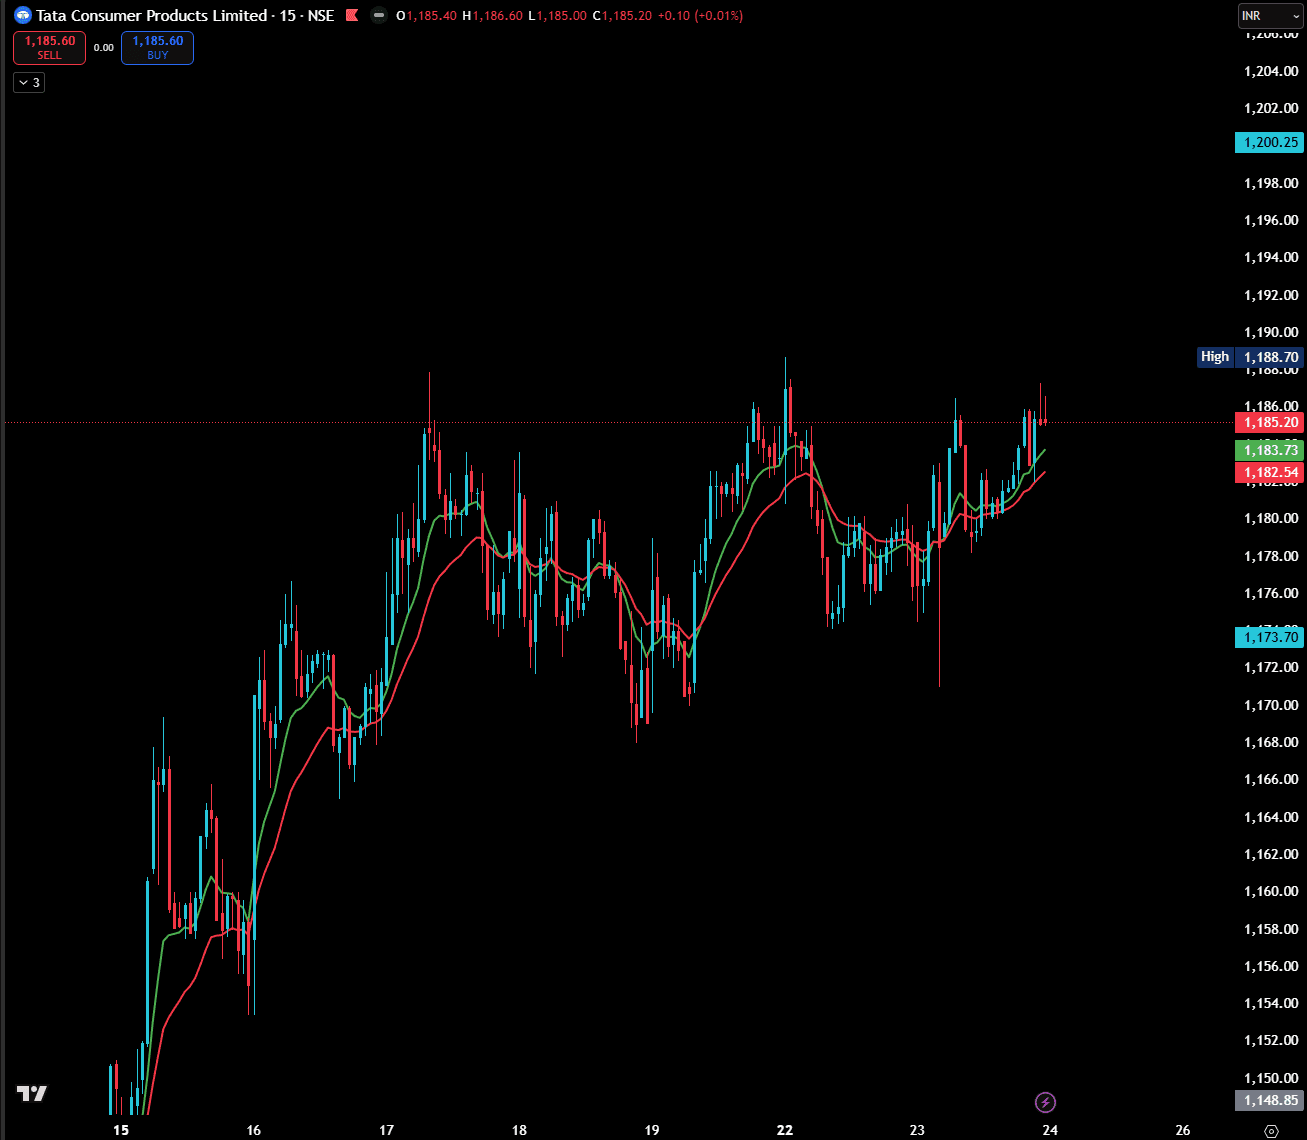Click the 1,173.70 cyan price label
This screenshot has width=1307, height=1140.
click(x=1269, y=637)
